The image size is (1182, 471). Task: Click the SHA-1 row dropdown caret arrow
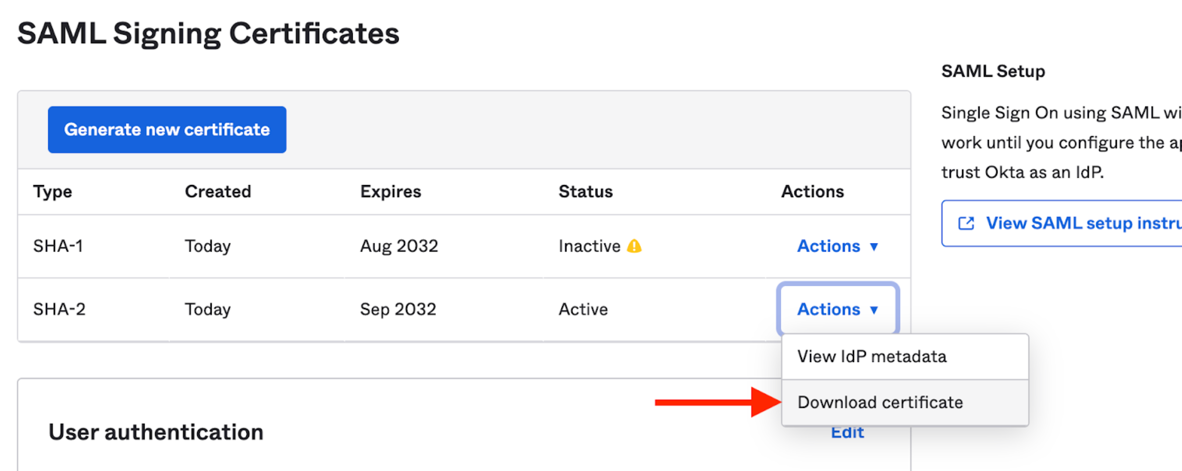pos(874,247)
